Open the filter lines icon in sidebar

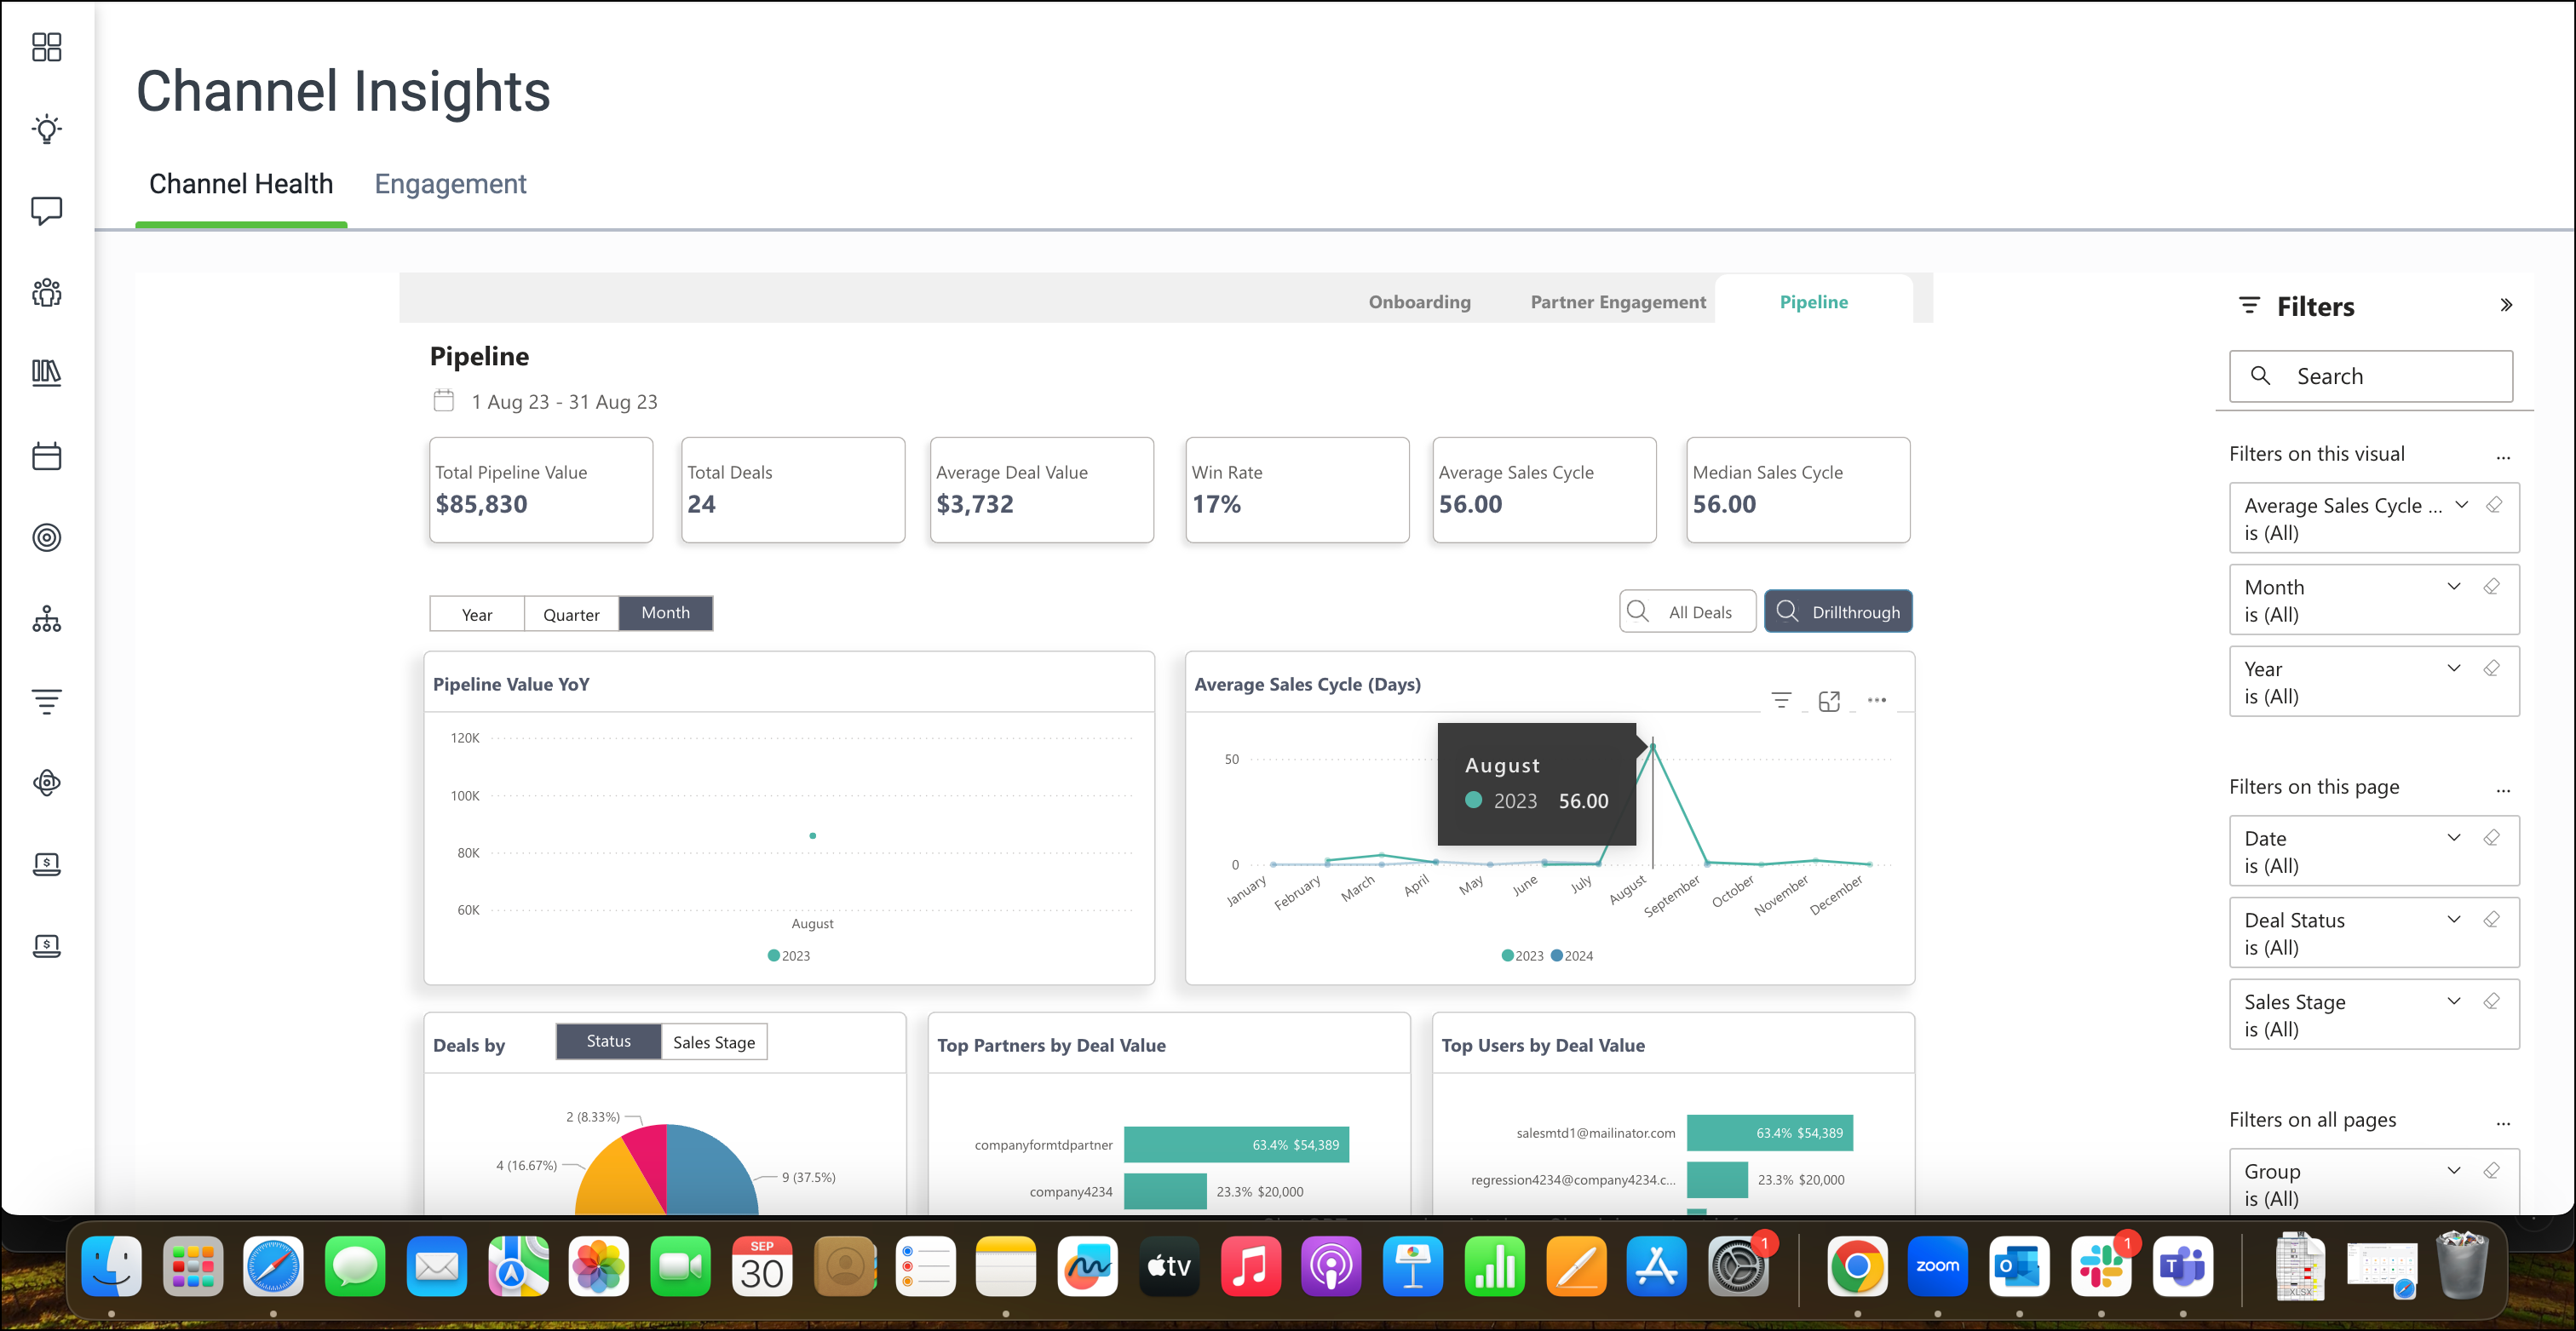tap(46, 701)
